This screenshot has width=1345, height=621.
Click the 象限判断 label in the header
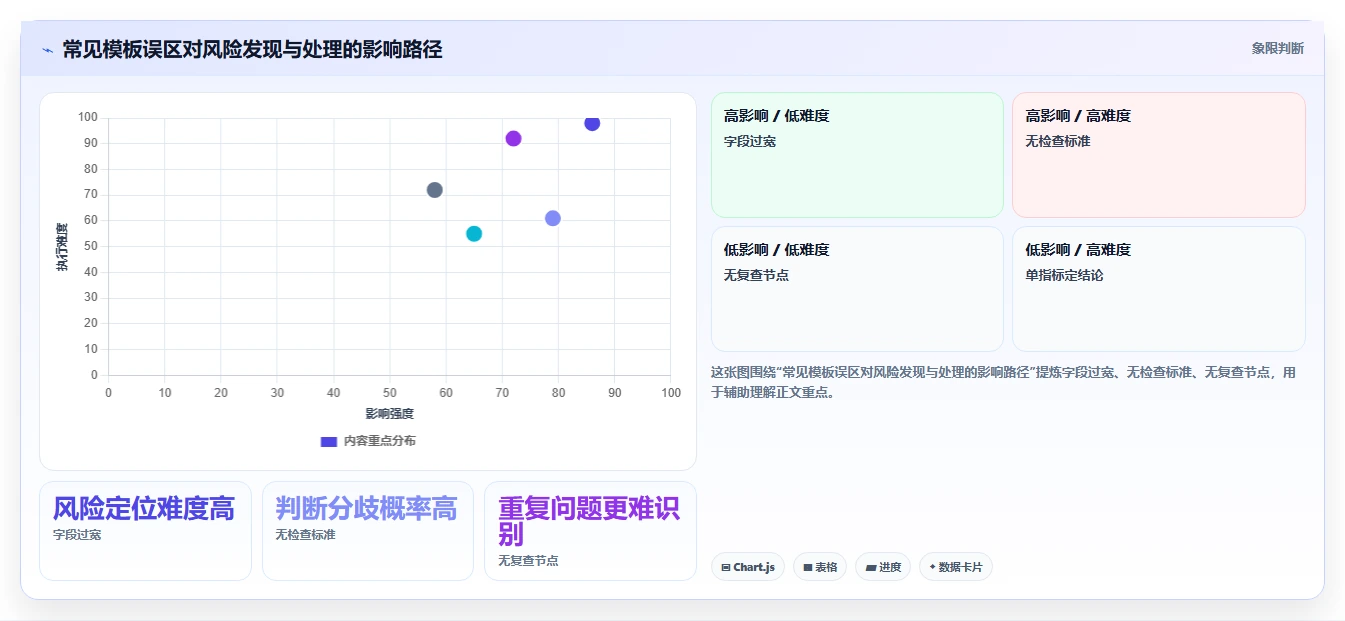1277,48
